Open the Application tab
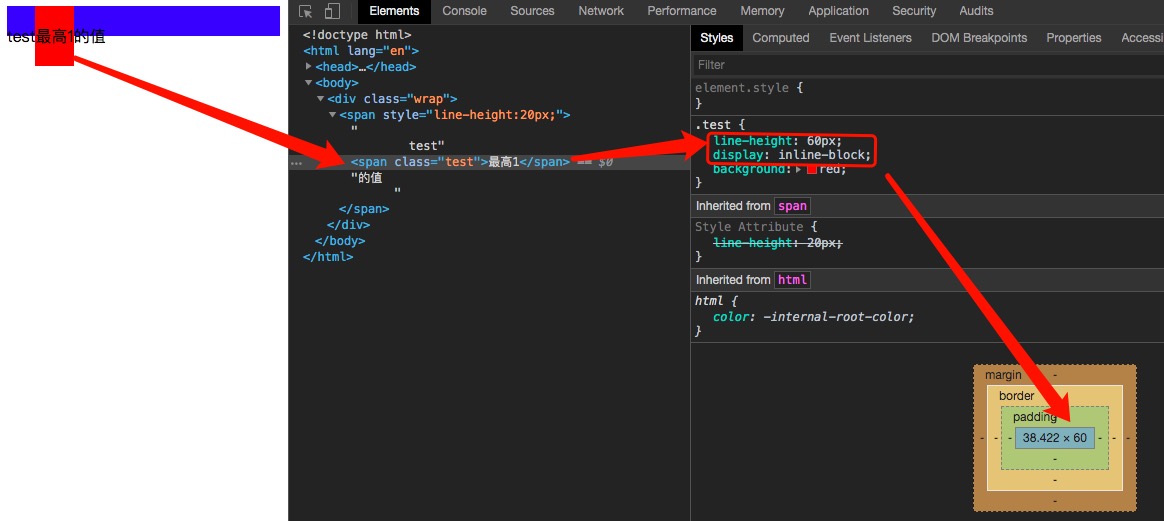This screenshot has height=521, width=1164. click(x=839, y=11)
